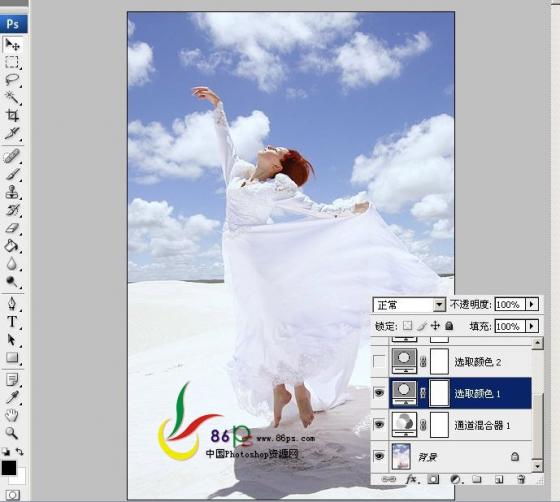Select the Horizontal Type tool
560x502 pixels.
pyautogui.click(x=12, y=322)
